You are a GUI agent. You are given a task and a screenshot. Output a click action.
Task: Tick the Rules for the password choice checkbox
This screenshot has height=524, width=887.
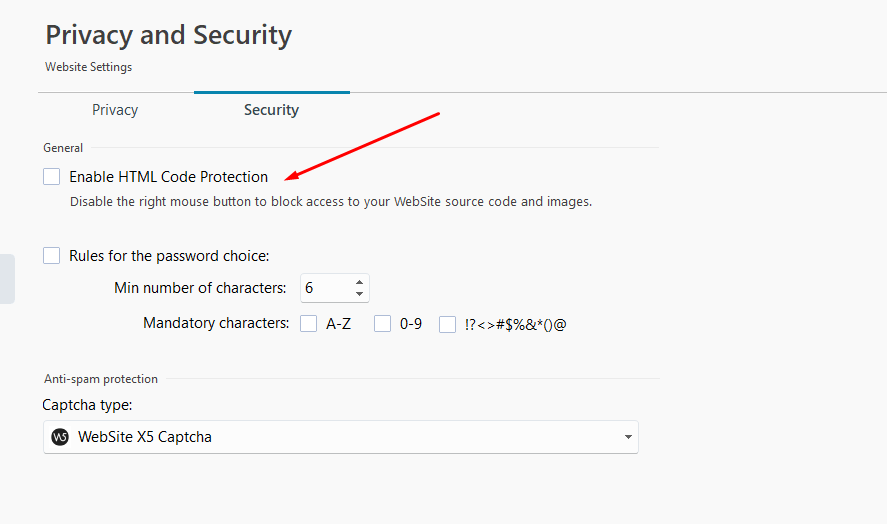point(51,256)
